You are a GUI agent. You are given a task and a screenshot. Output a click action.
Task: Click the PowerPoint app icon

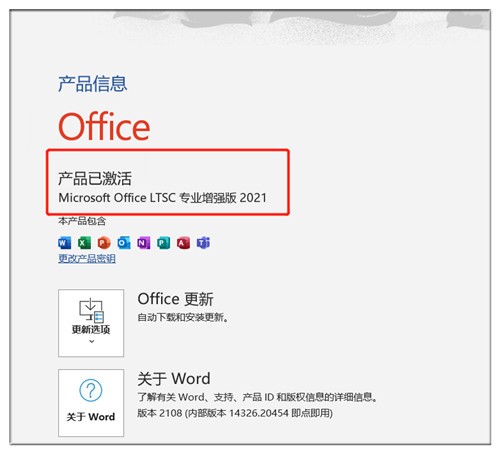click(104, 243)
